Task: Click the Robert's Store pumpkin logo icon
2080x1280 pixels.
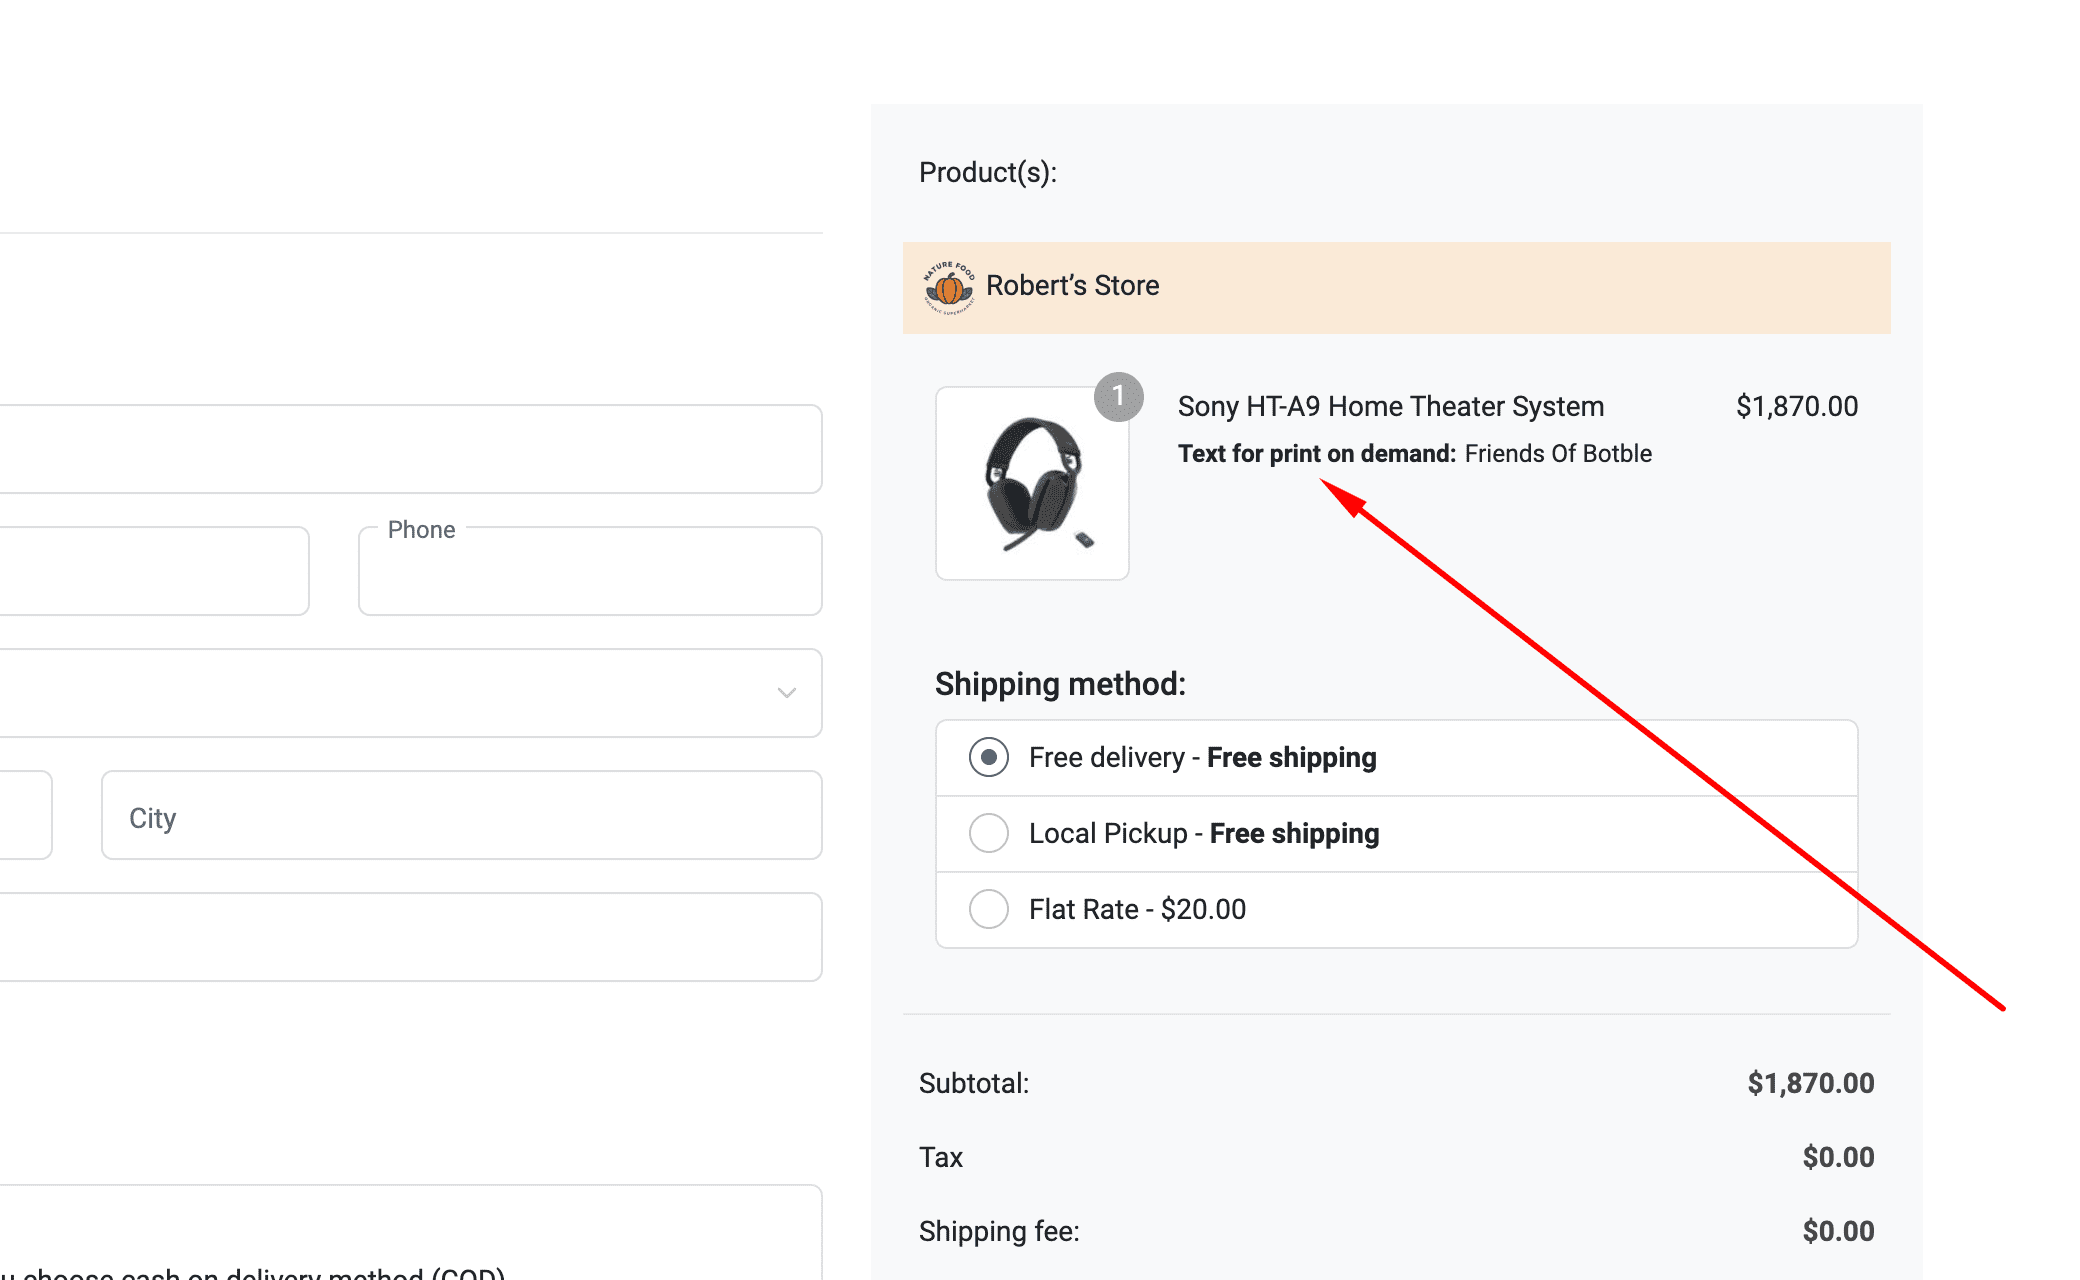Action: 948,288
